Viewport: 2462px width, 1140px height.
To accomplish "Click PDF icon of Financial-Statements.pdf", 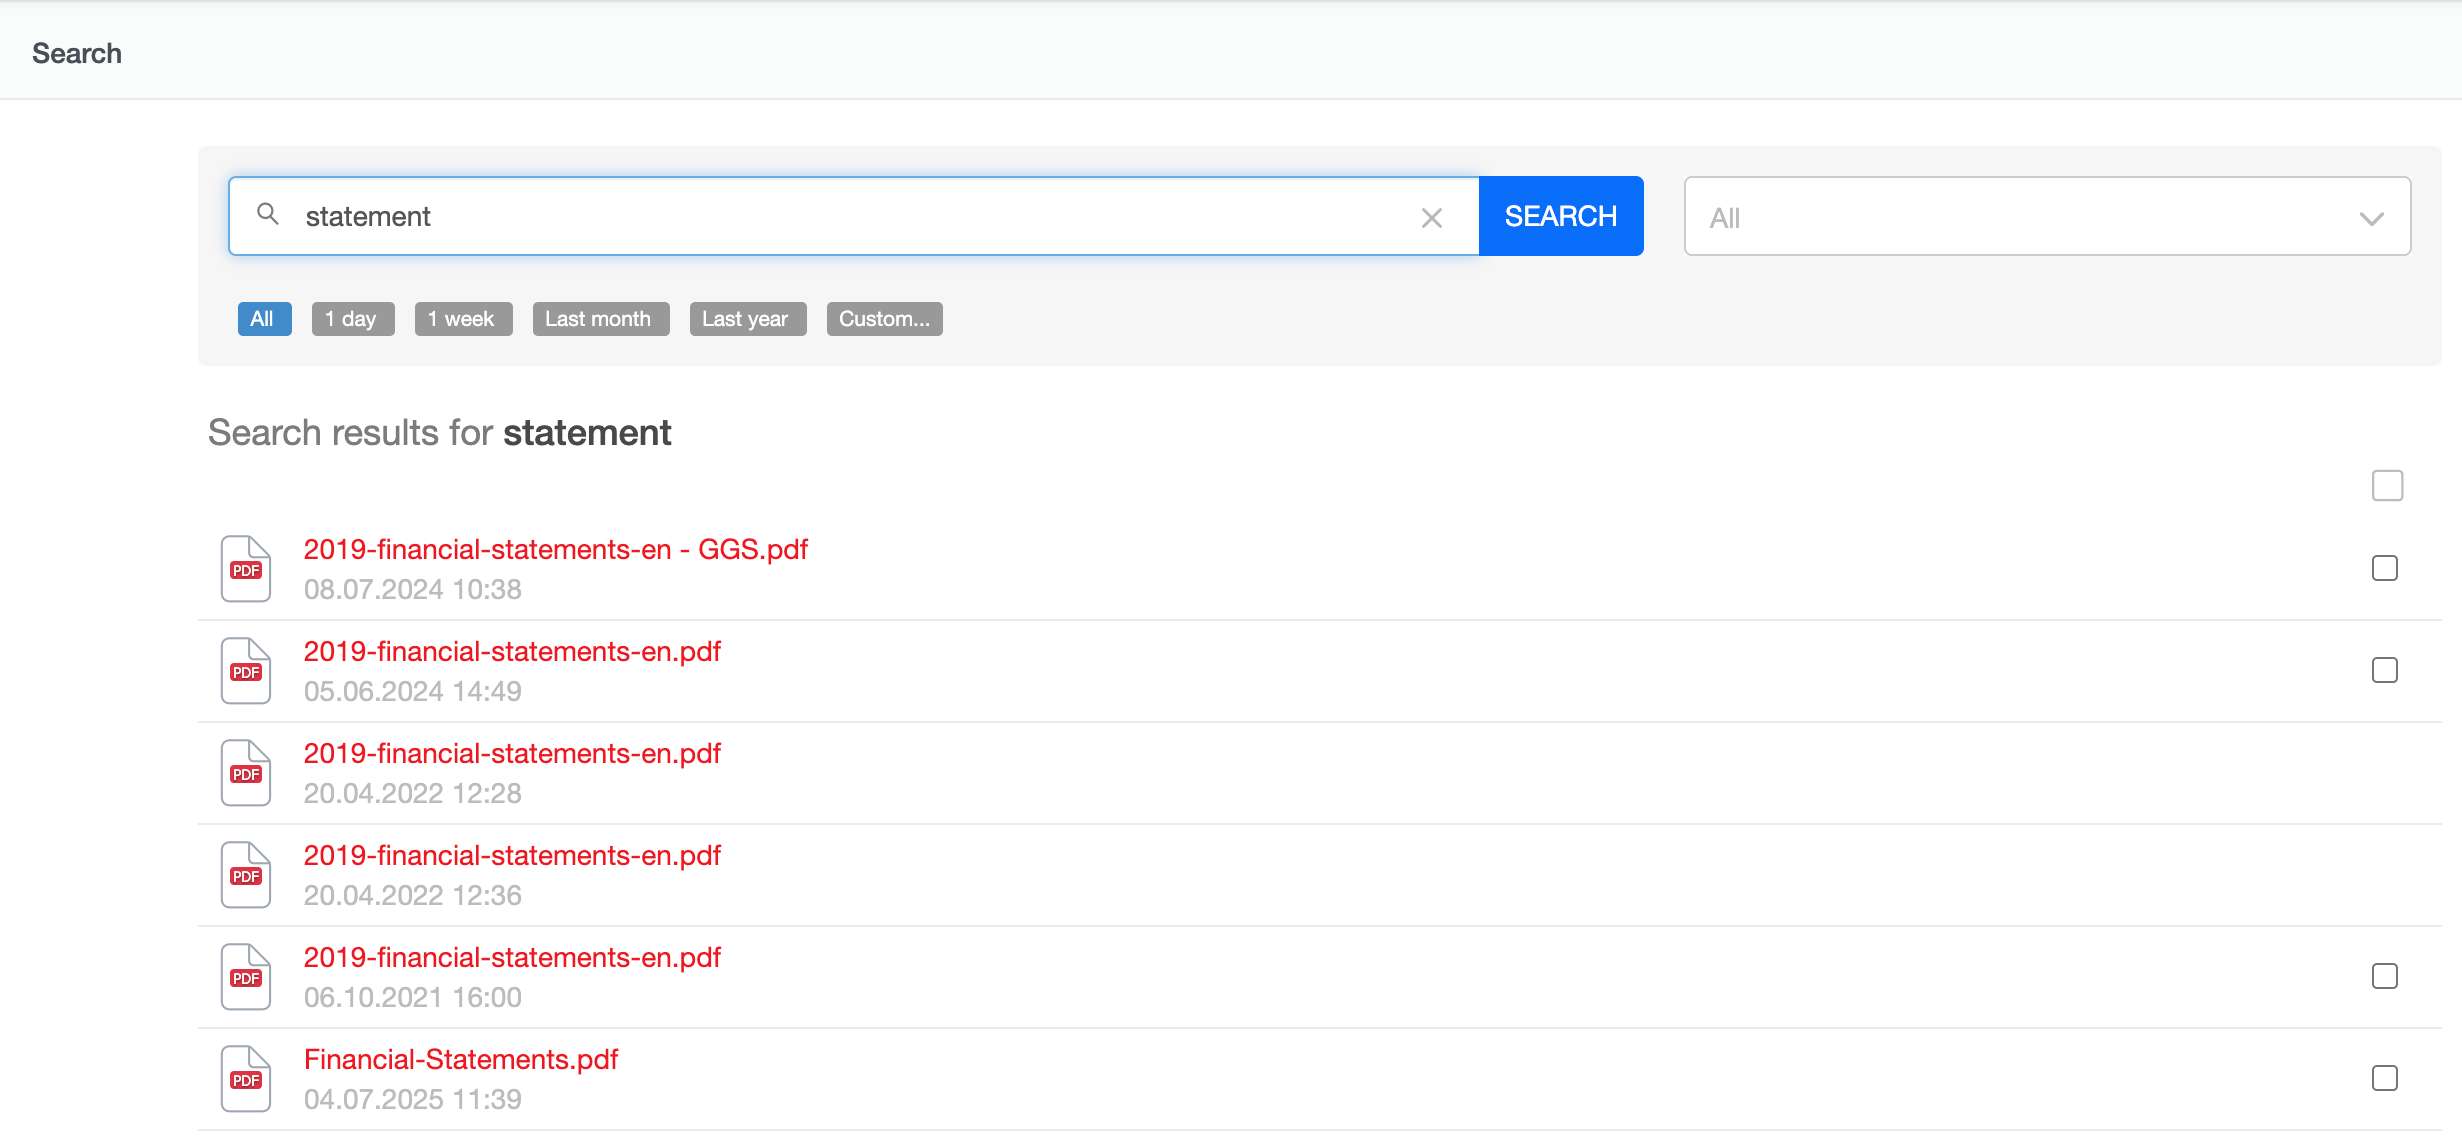I will tap(246, 1079).
